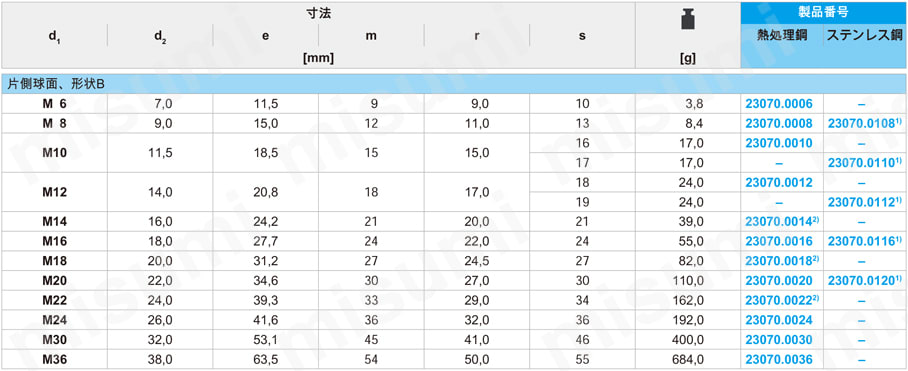The width and height of the screenshot is (908, 371).
Task: Open product number 23070.0010
Action: tap(779, 143)
